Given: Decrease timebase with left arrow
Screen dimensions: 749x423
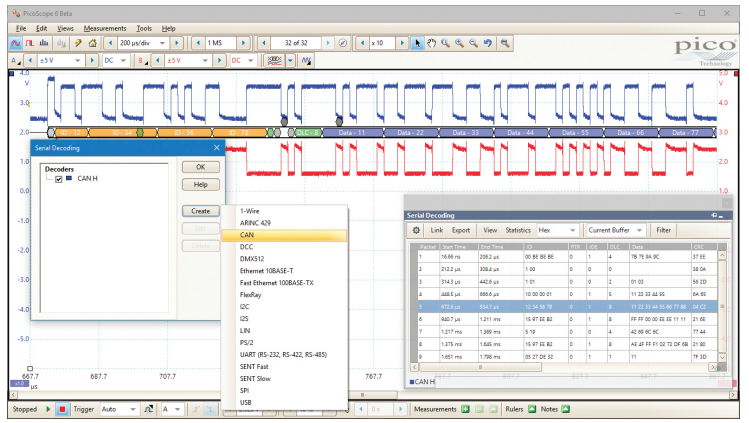Looking at the screenshot, I should [110, 43].
